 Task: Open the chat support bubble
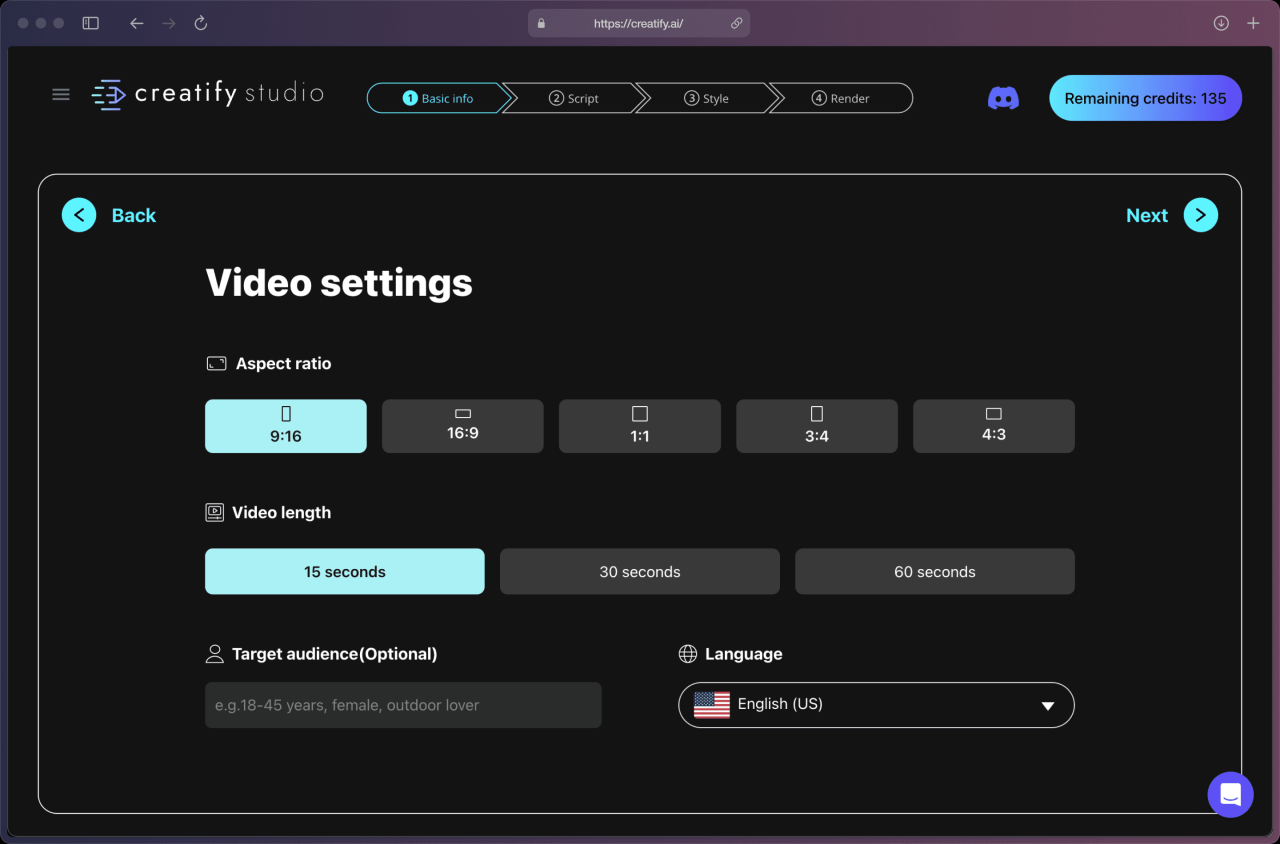tap(1230, 794)
